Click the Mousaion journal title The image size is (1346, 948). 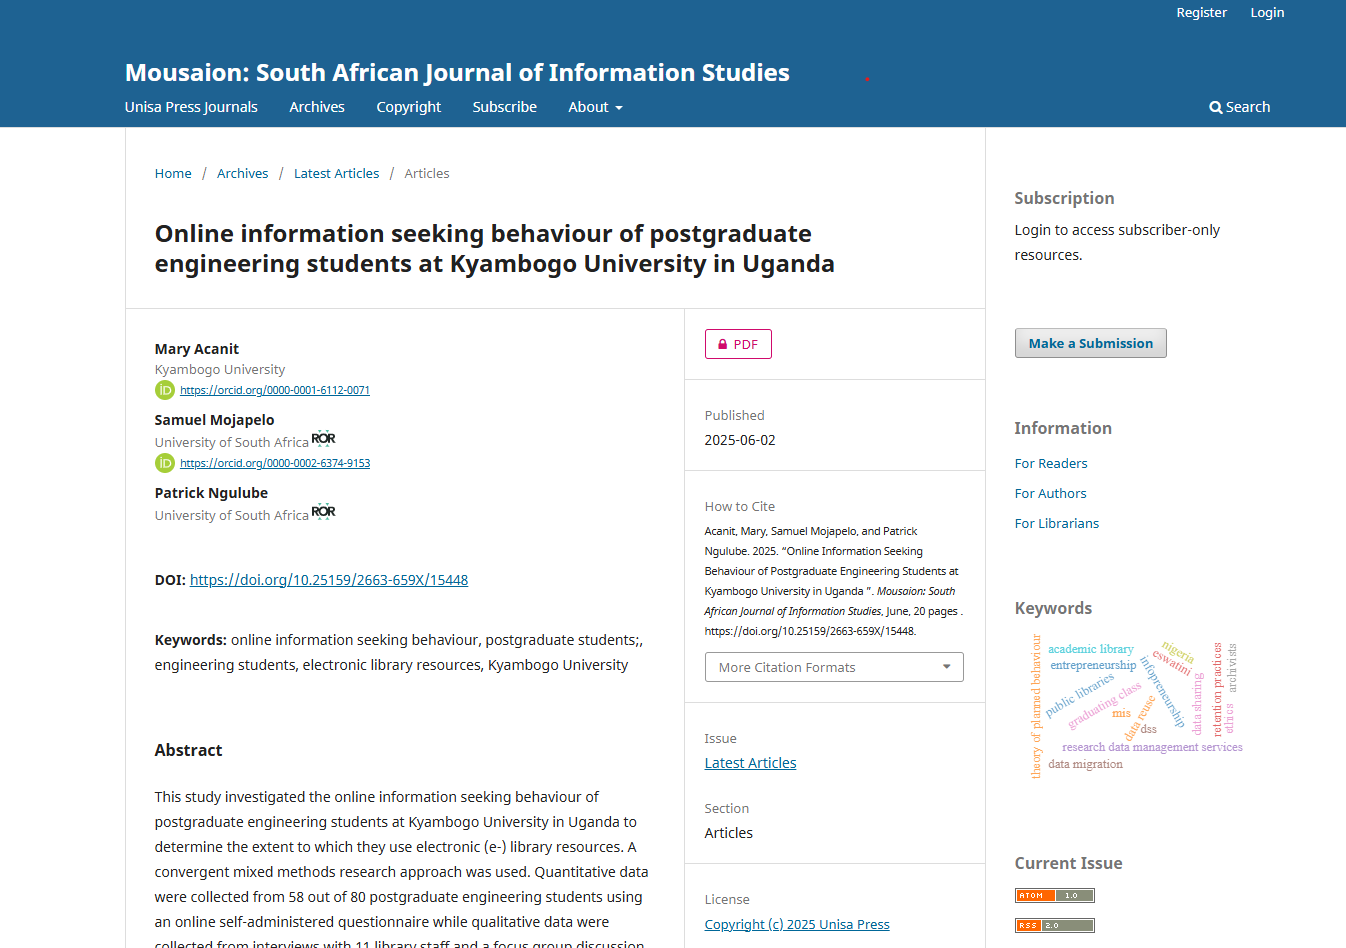tap(457, 73)
